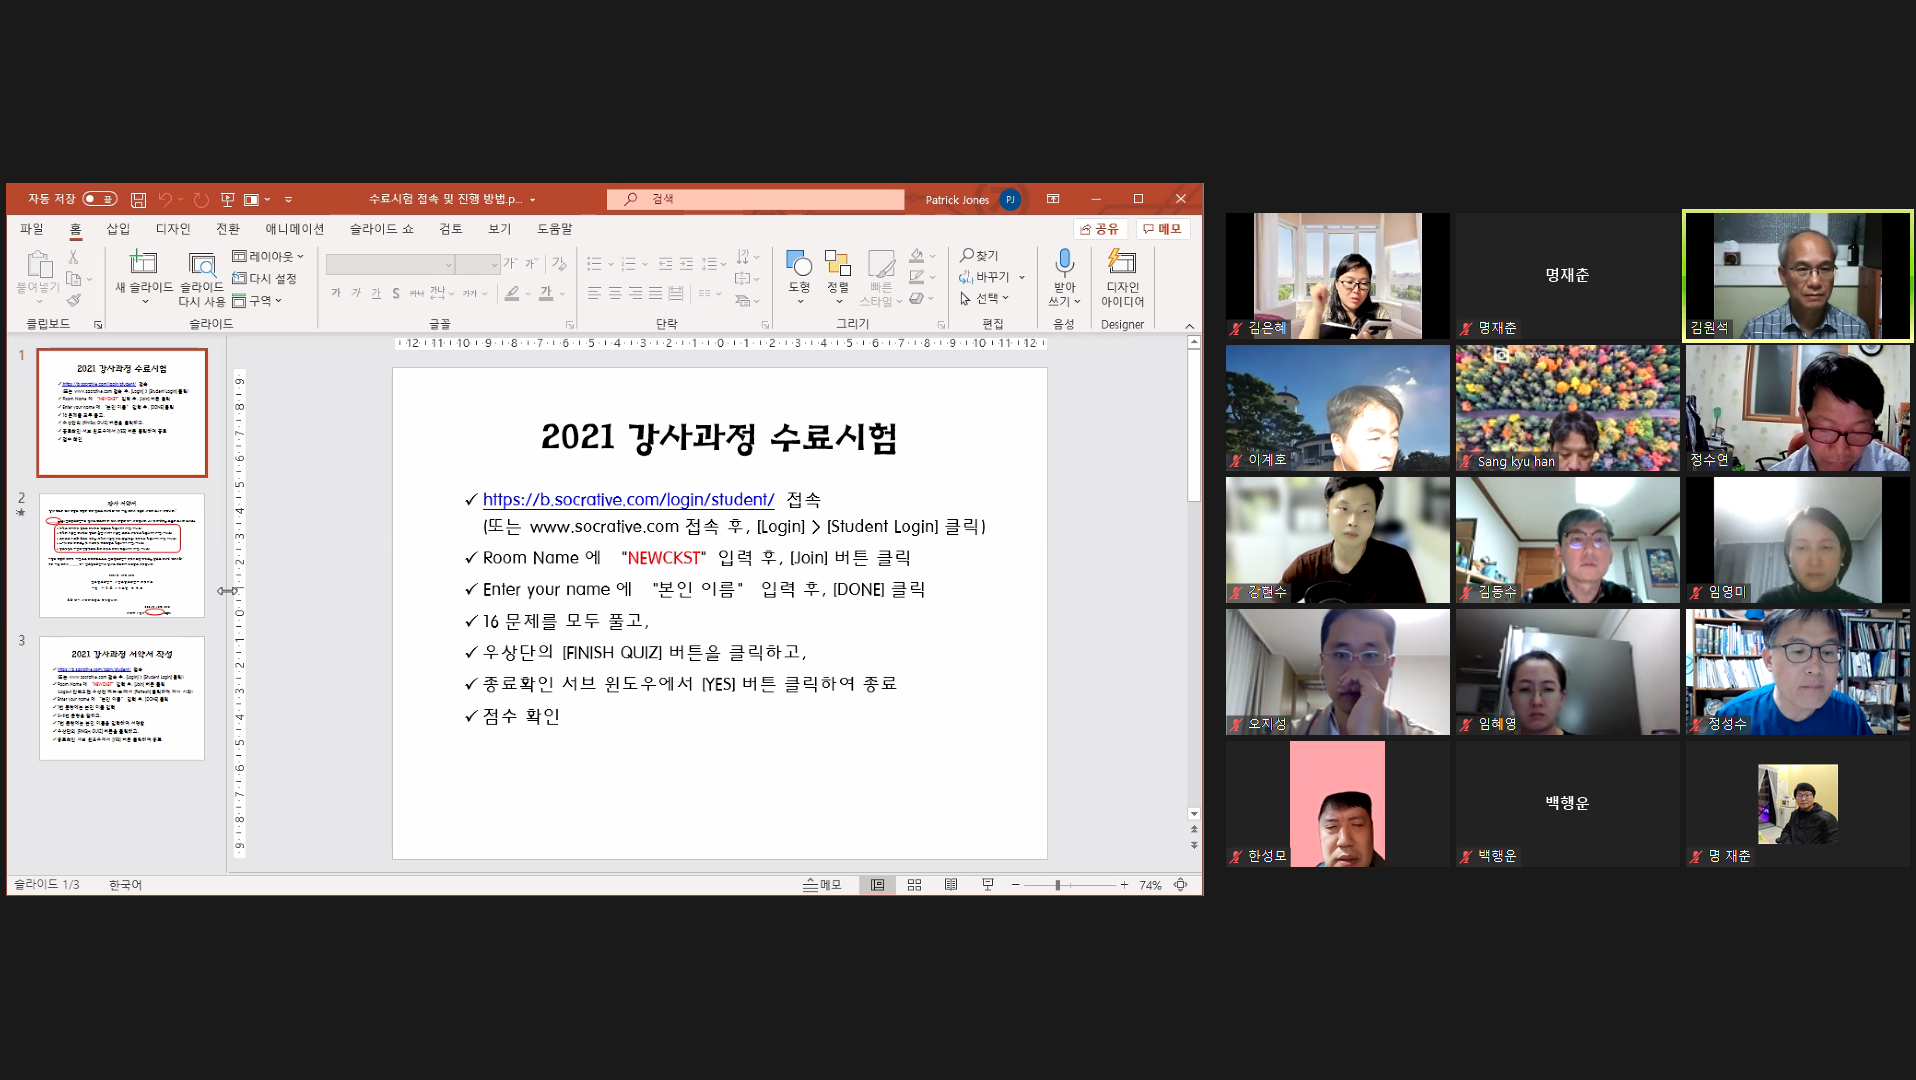This screenshot has height=1080, width=1916.
Task: Open the Transitions (전환) tab
Action: 228,229
